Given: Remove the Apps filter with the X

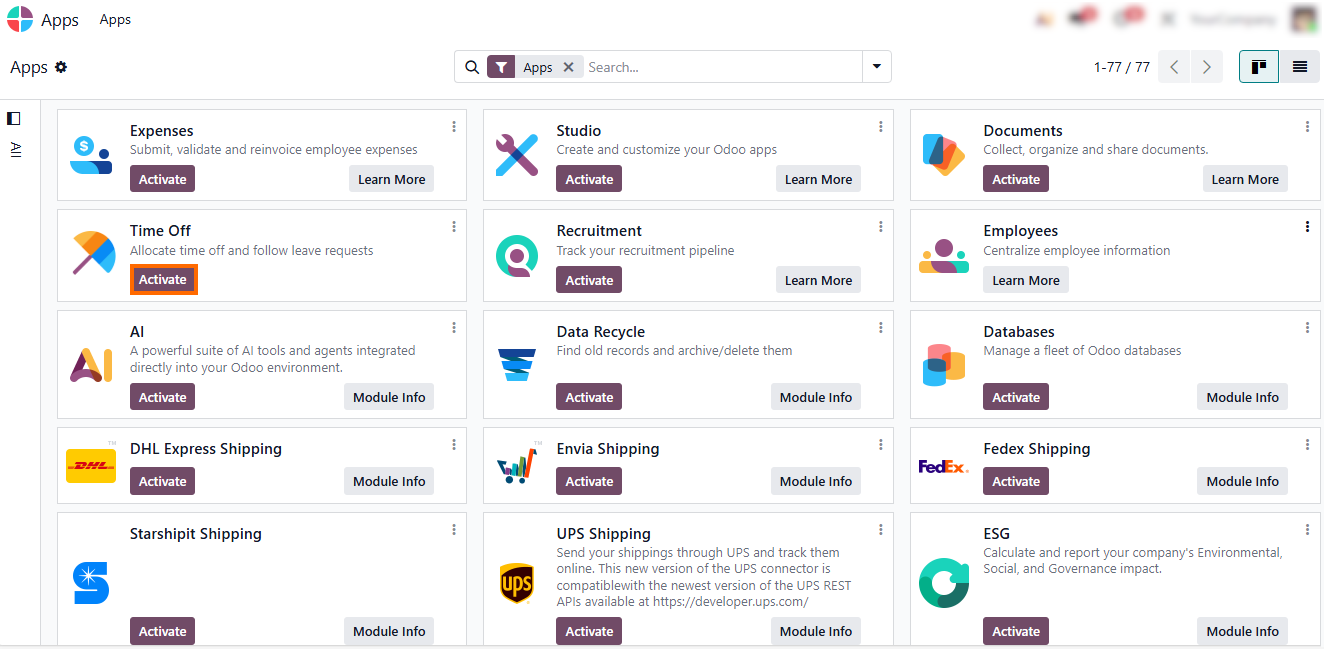Looking at the screenshot, I should [568, 67].
